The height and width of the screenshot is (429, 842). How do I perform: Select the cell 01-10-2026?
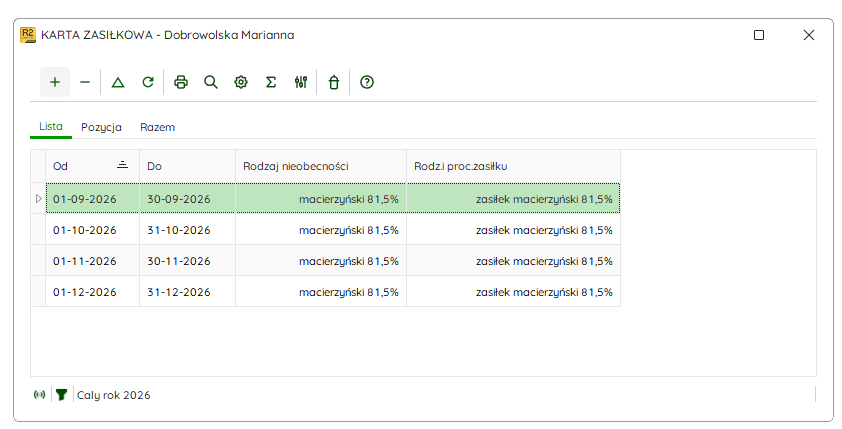[x=92, y=230]
